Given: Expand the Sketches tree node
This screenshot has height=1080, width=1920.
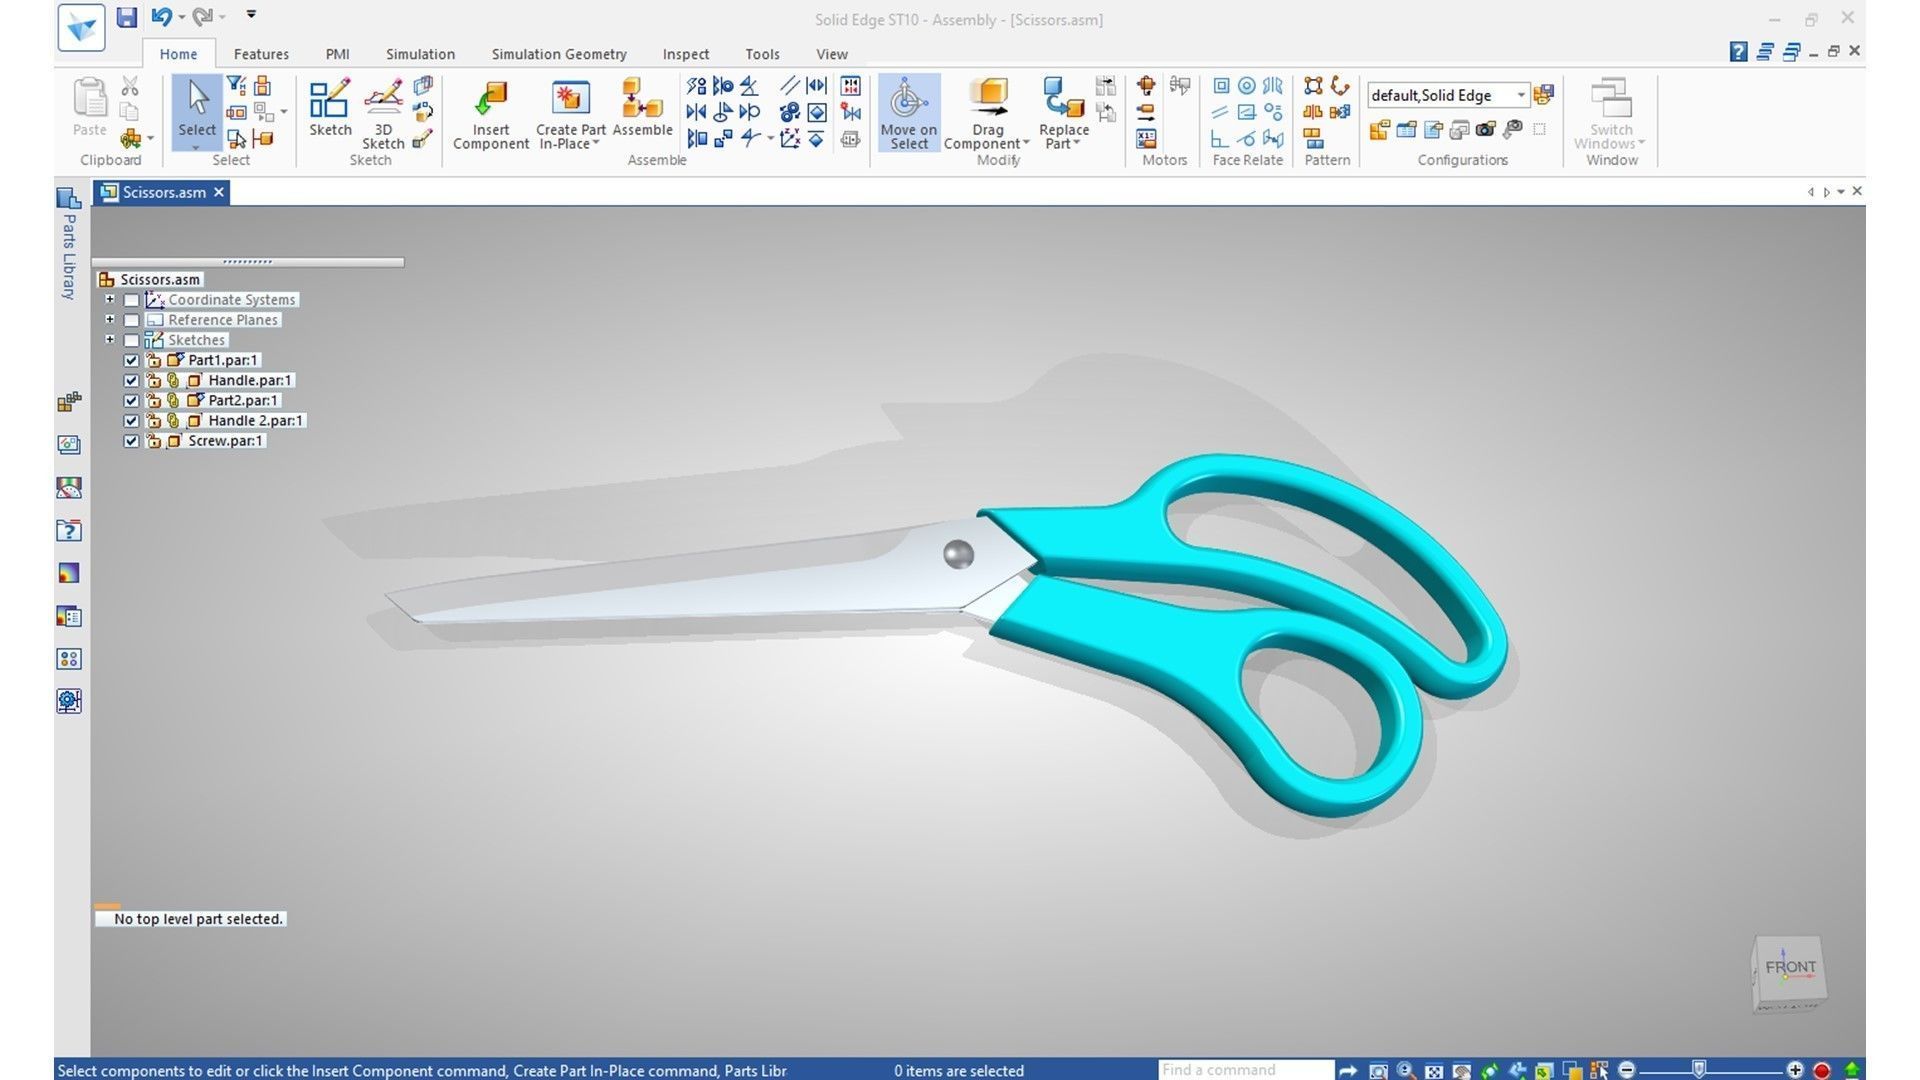Looking at the screenshot, I should [x=110, y=340].
